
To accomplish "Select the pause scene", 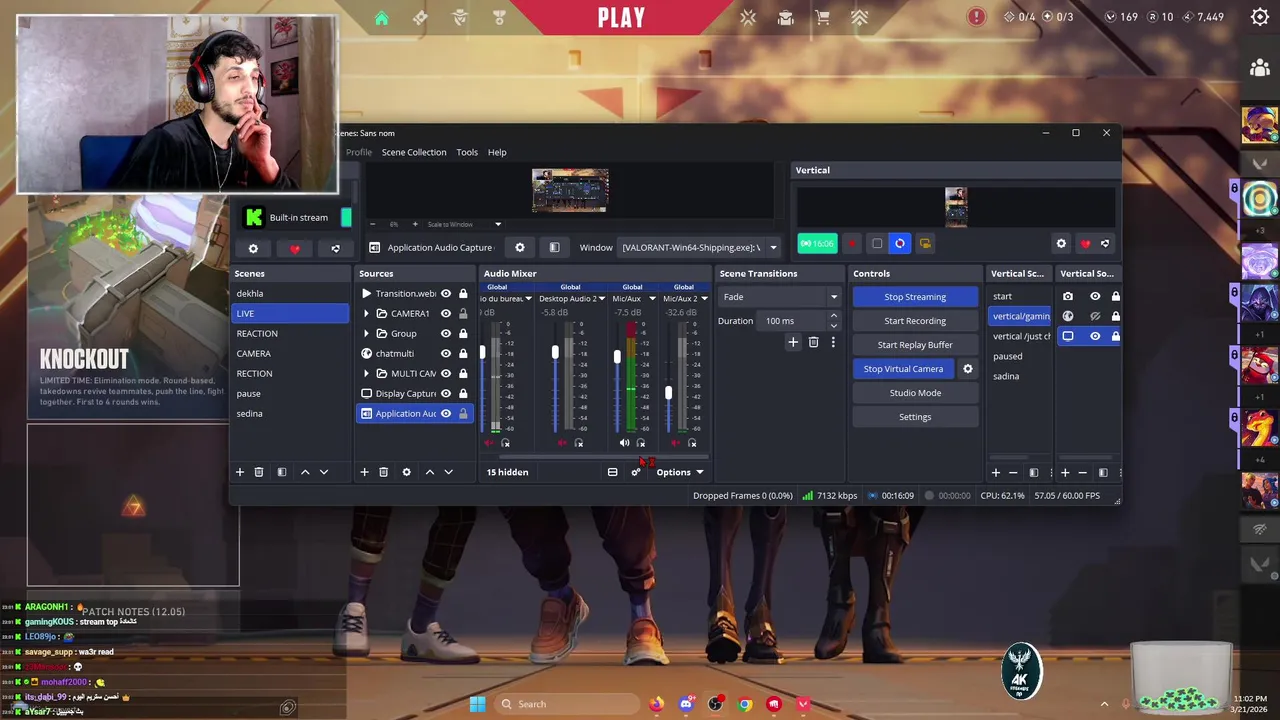I will 290,393.
